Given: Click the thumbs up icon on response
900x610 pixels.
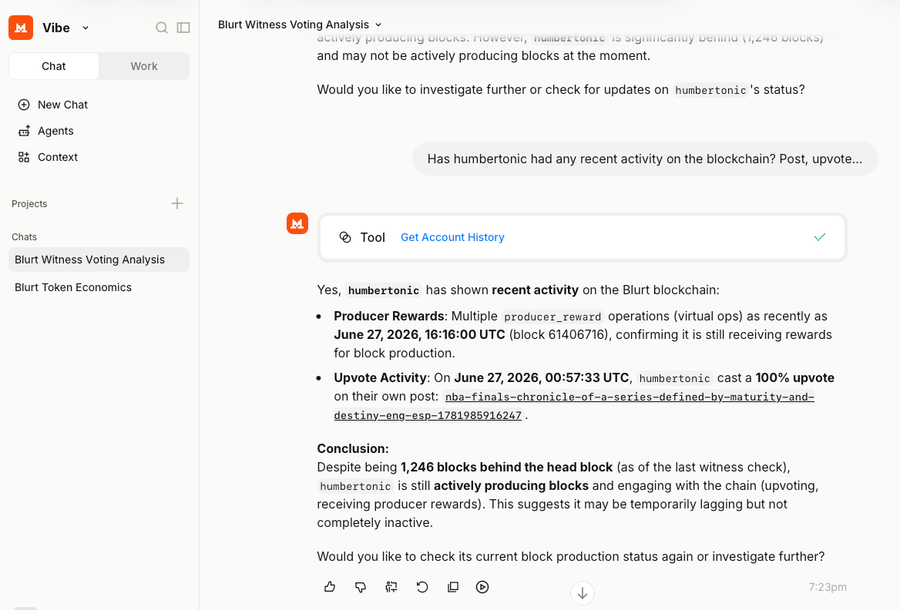Looking at the screenshot, I should [329, 586].
